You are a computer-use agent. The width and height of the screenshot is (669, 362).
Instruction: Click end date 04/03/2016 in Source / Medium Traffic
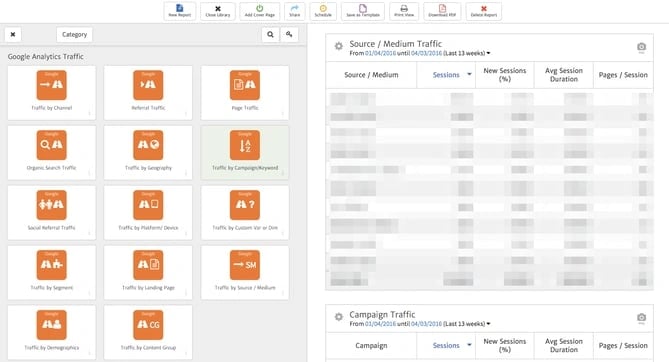coord(426,53)
